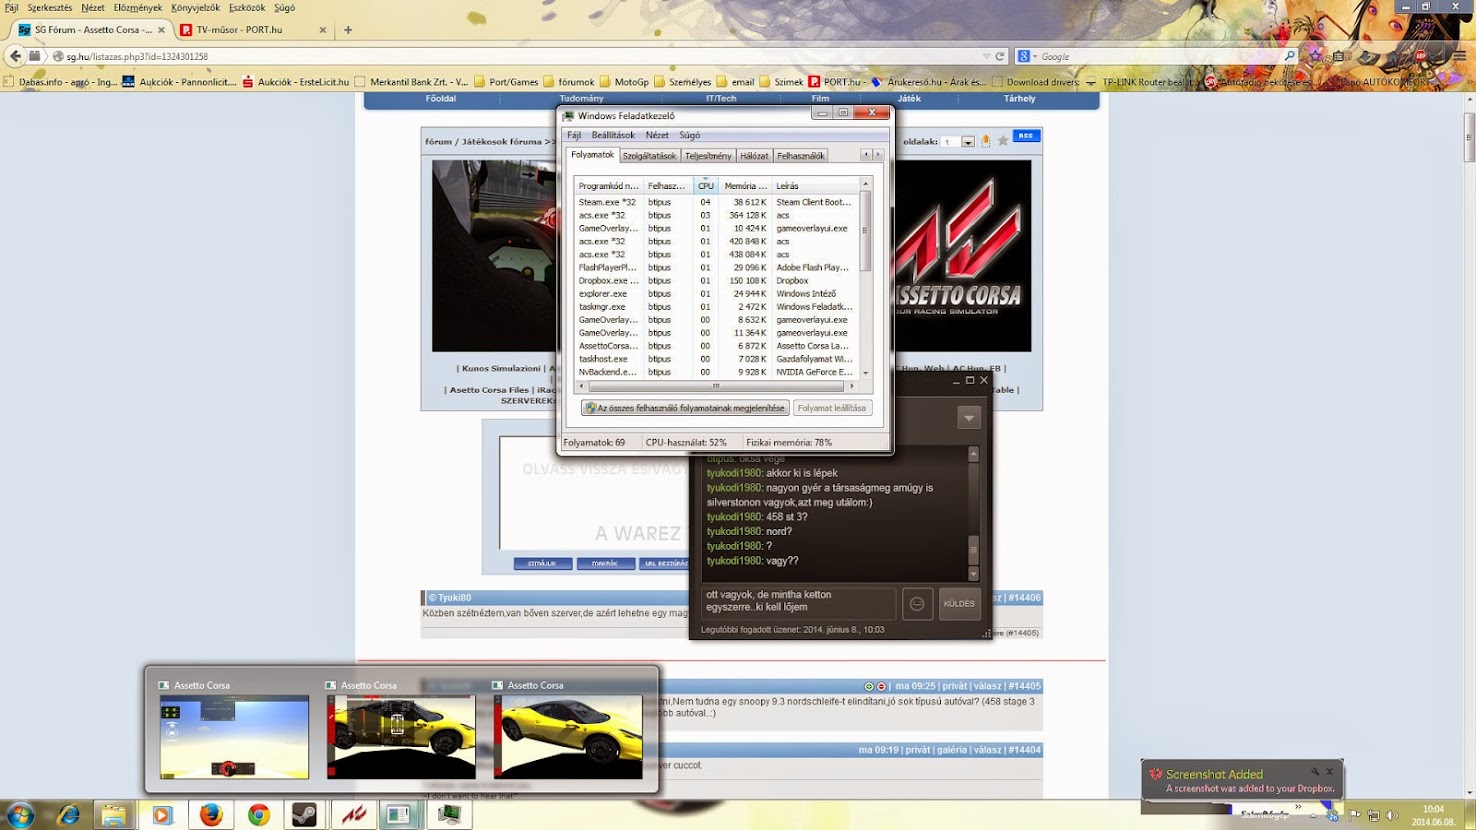Image resolution: width=1476 pixels, height=830 pixels.
Task: Open the Asetto Corsa Files link
Action: click(x=489, y=390)
